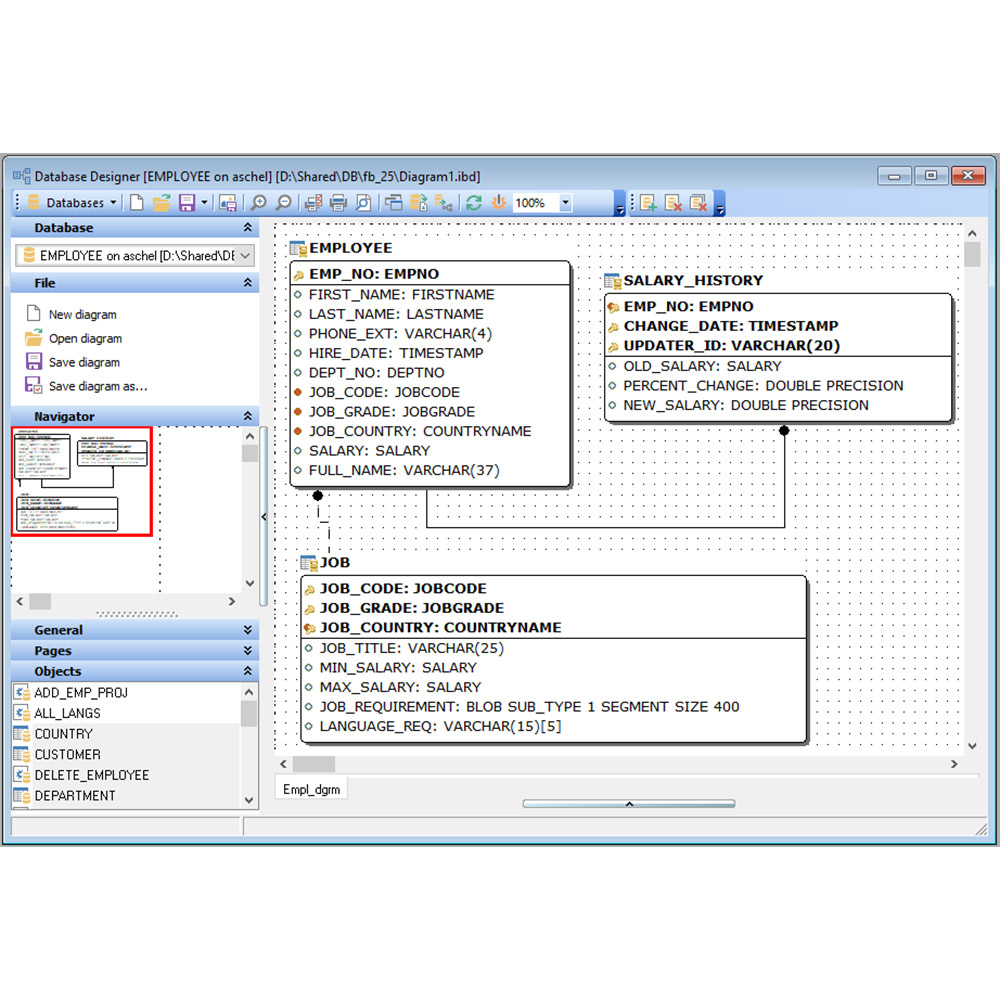Click the New diagram toolbar icon
Image resolution: width=1000 pixels, height=1000 pixels.
coord(136,203)
